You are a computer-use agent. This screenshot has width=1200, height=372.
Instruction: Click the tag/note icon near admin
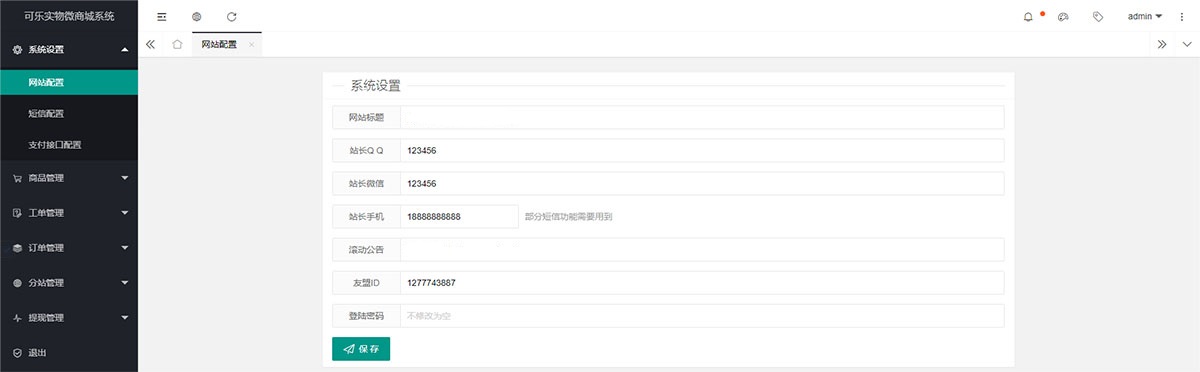tap(1098, 17)
